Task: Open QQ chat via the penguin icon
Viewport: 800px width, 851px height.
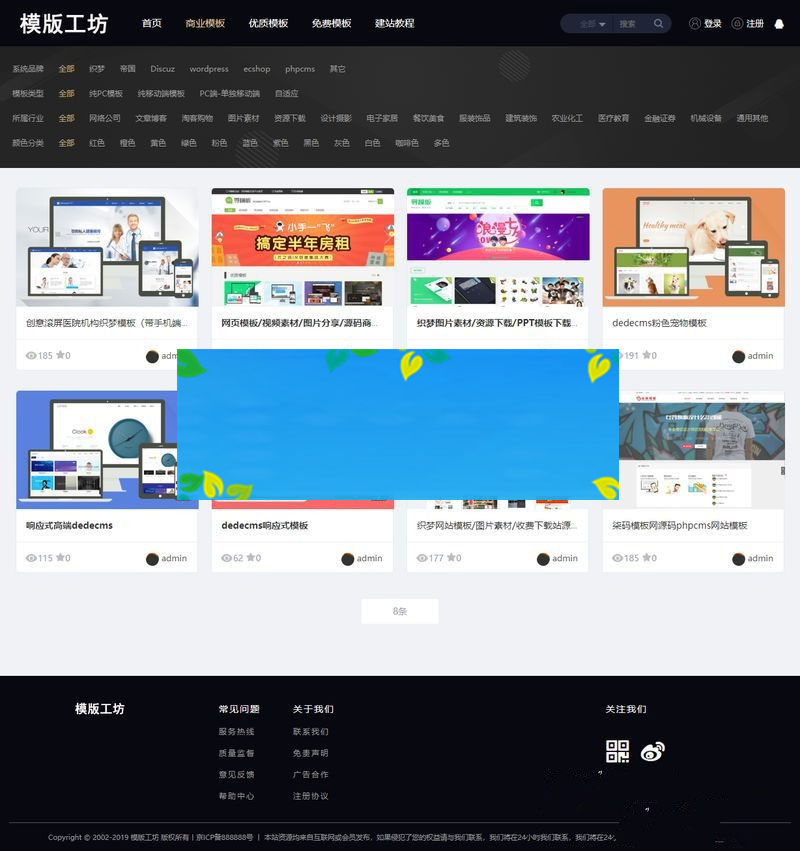Action: [x=779, y=23]
